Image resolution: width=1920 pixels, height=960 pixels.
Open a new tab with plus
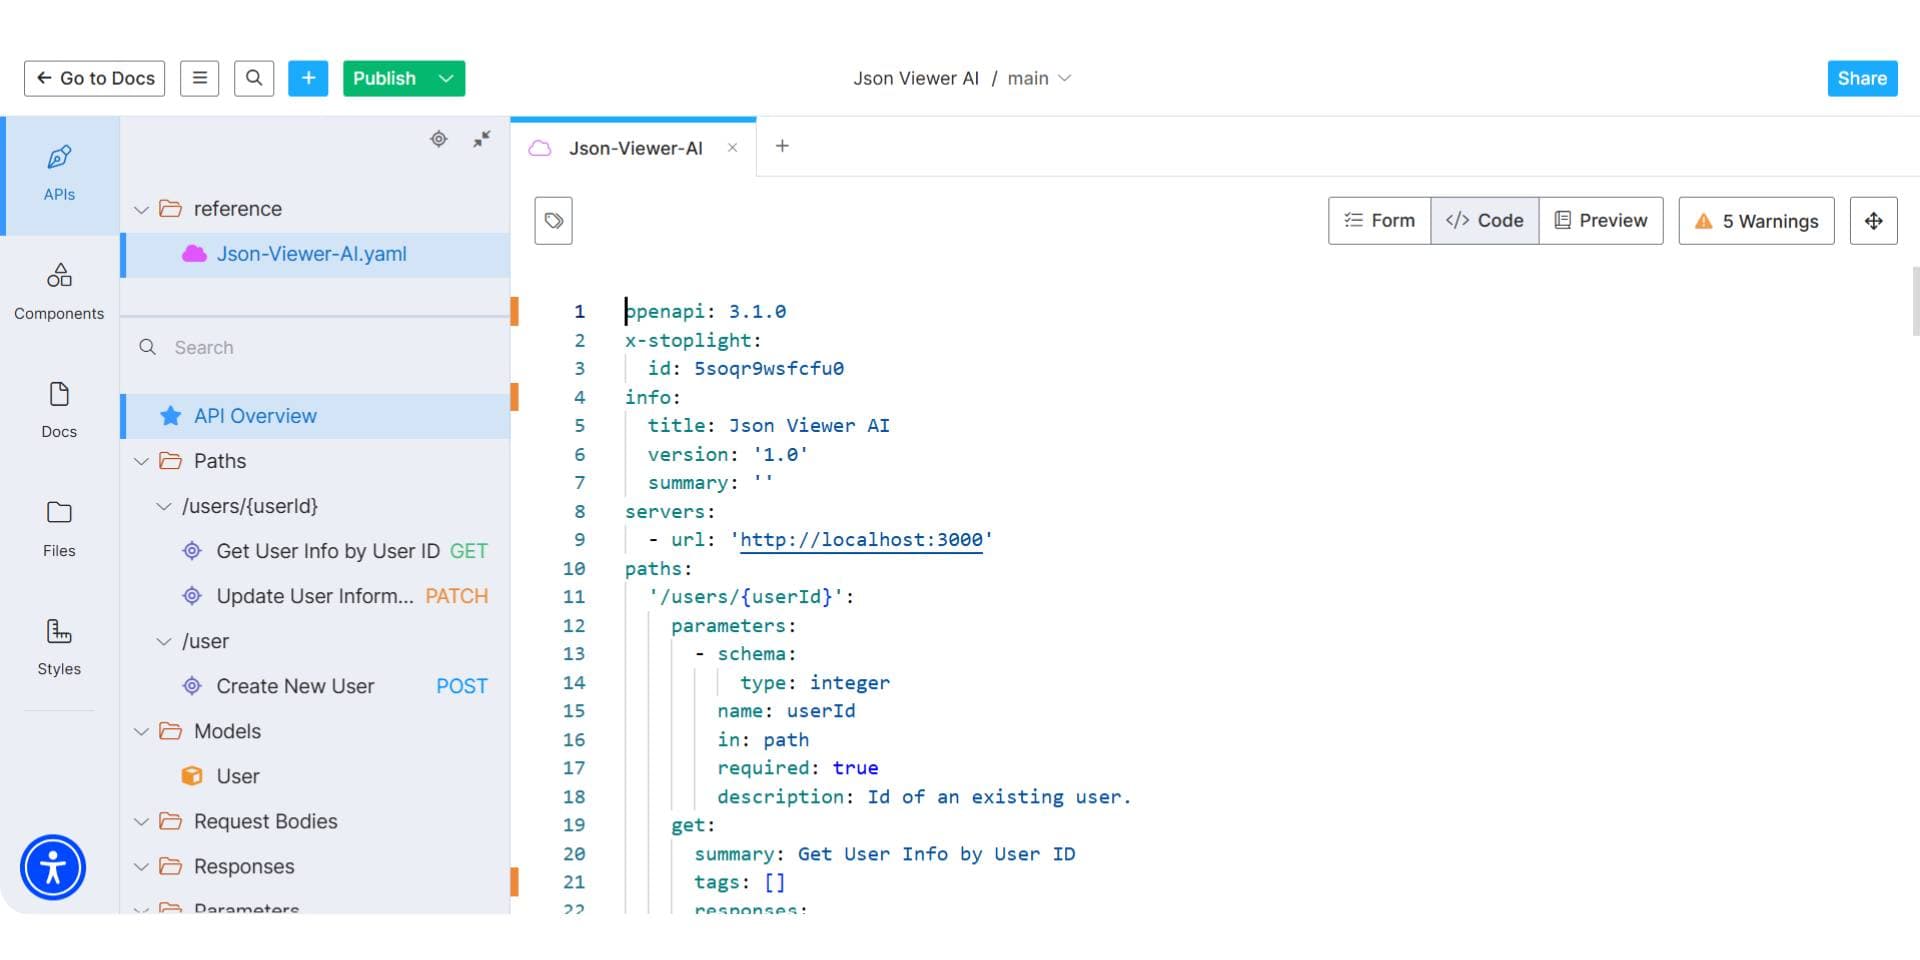coord(782,146)
